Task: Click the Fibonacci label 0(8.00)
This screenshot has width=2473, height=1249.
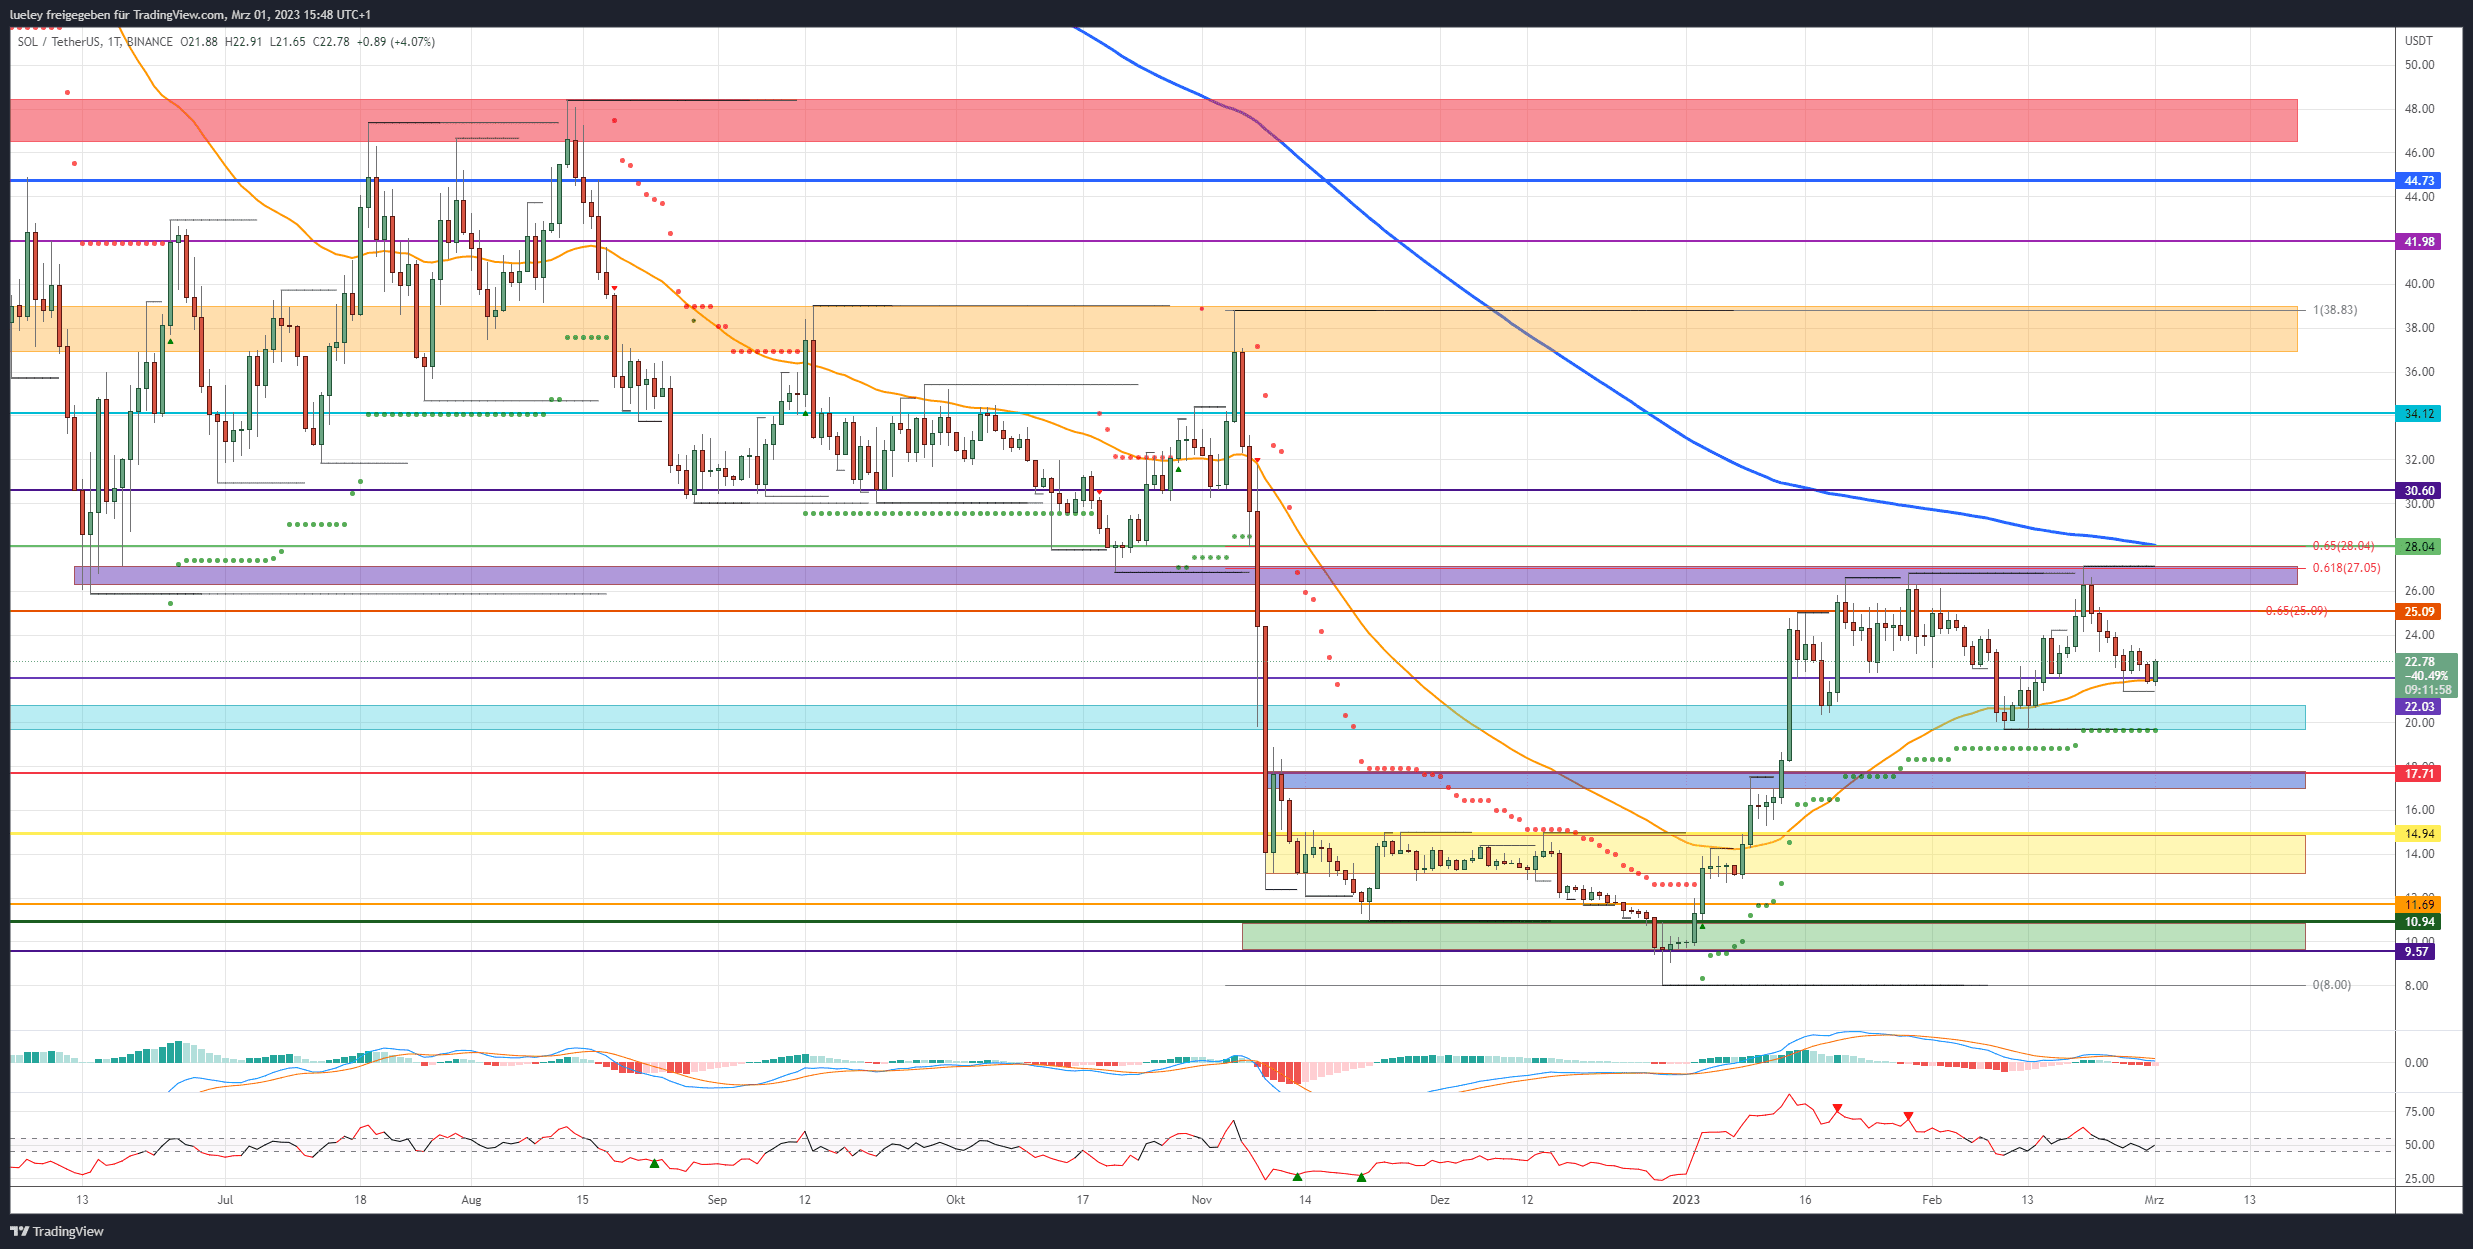Action: [x=2332, y=985]
